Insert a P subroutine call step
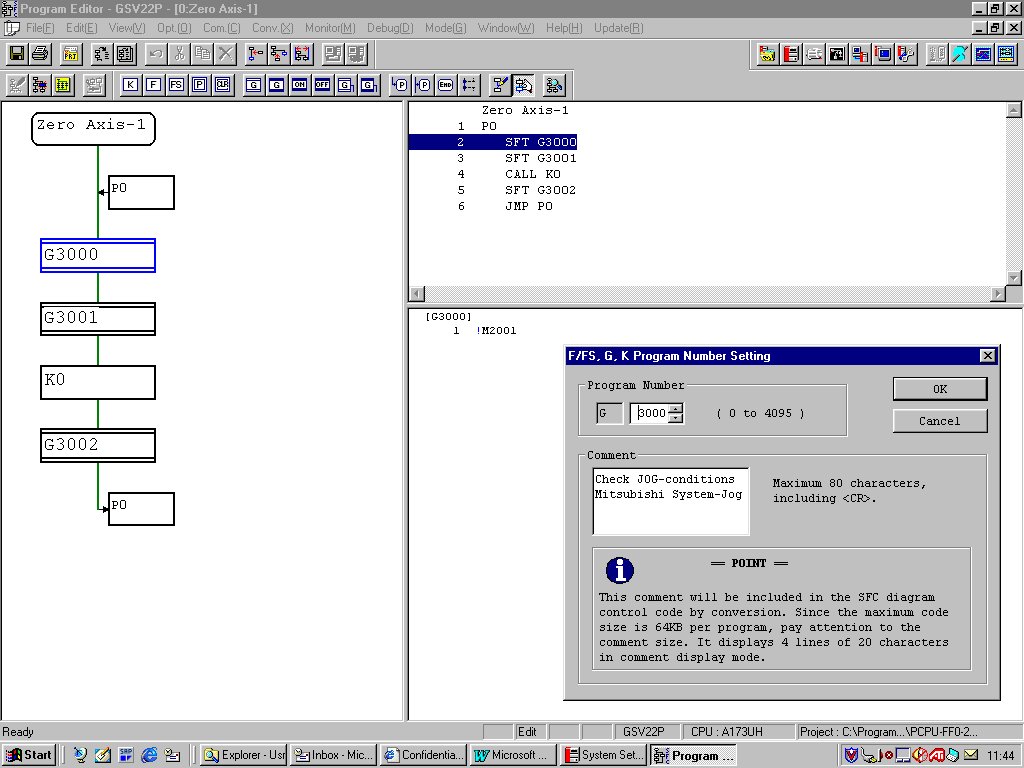 (199, 85)
